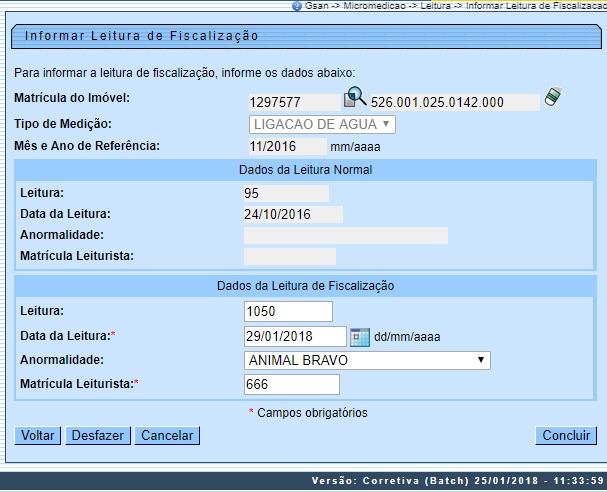Viewport: 607px width, 492px height.
Task: Click the 'Matrícula do Imóvel:' label
Action: [x=72, y=98]
